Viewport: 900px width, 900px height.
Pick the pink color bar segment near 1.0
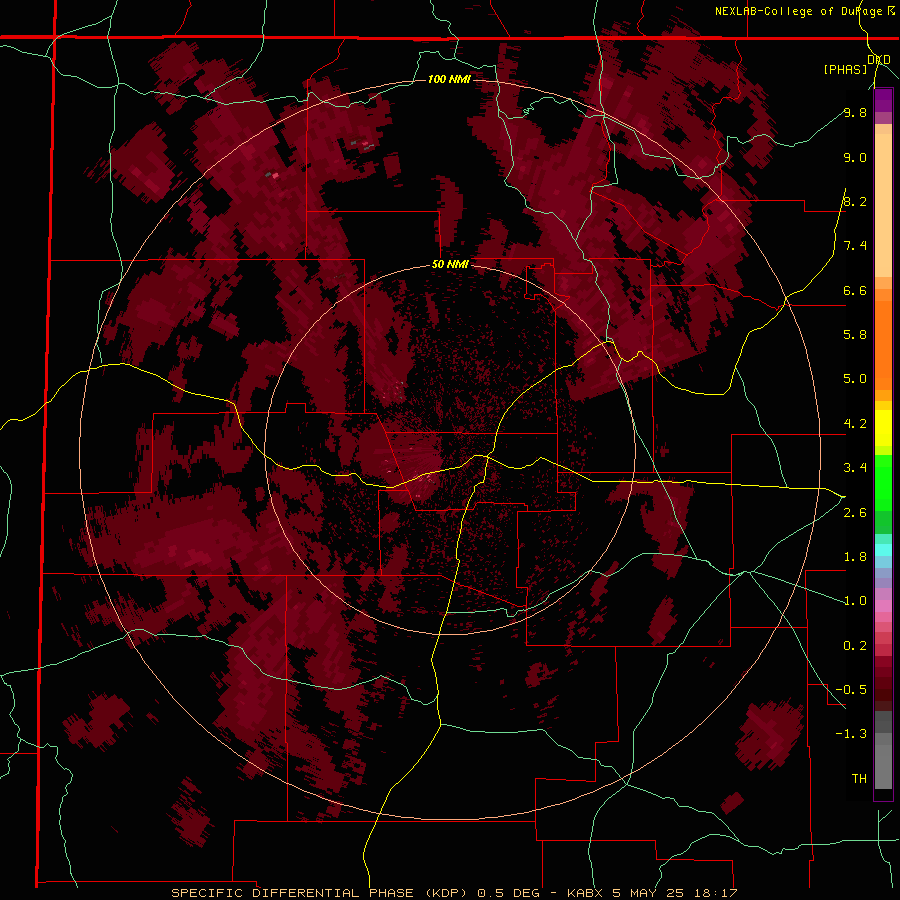coord(883,606)
